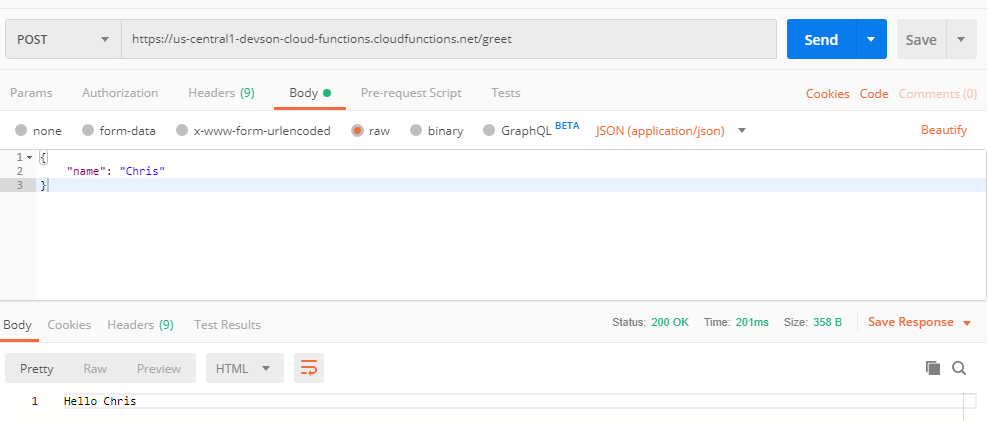Image resolution: width=988 pixels, height=421 pixels.
Task: Send the request
Action: click(x=821, y=39)
